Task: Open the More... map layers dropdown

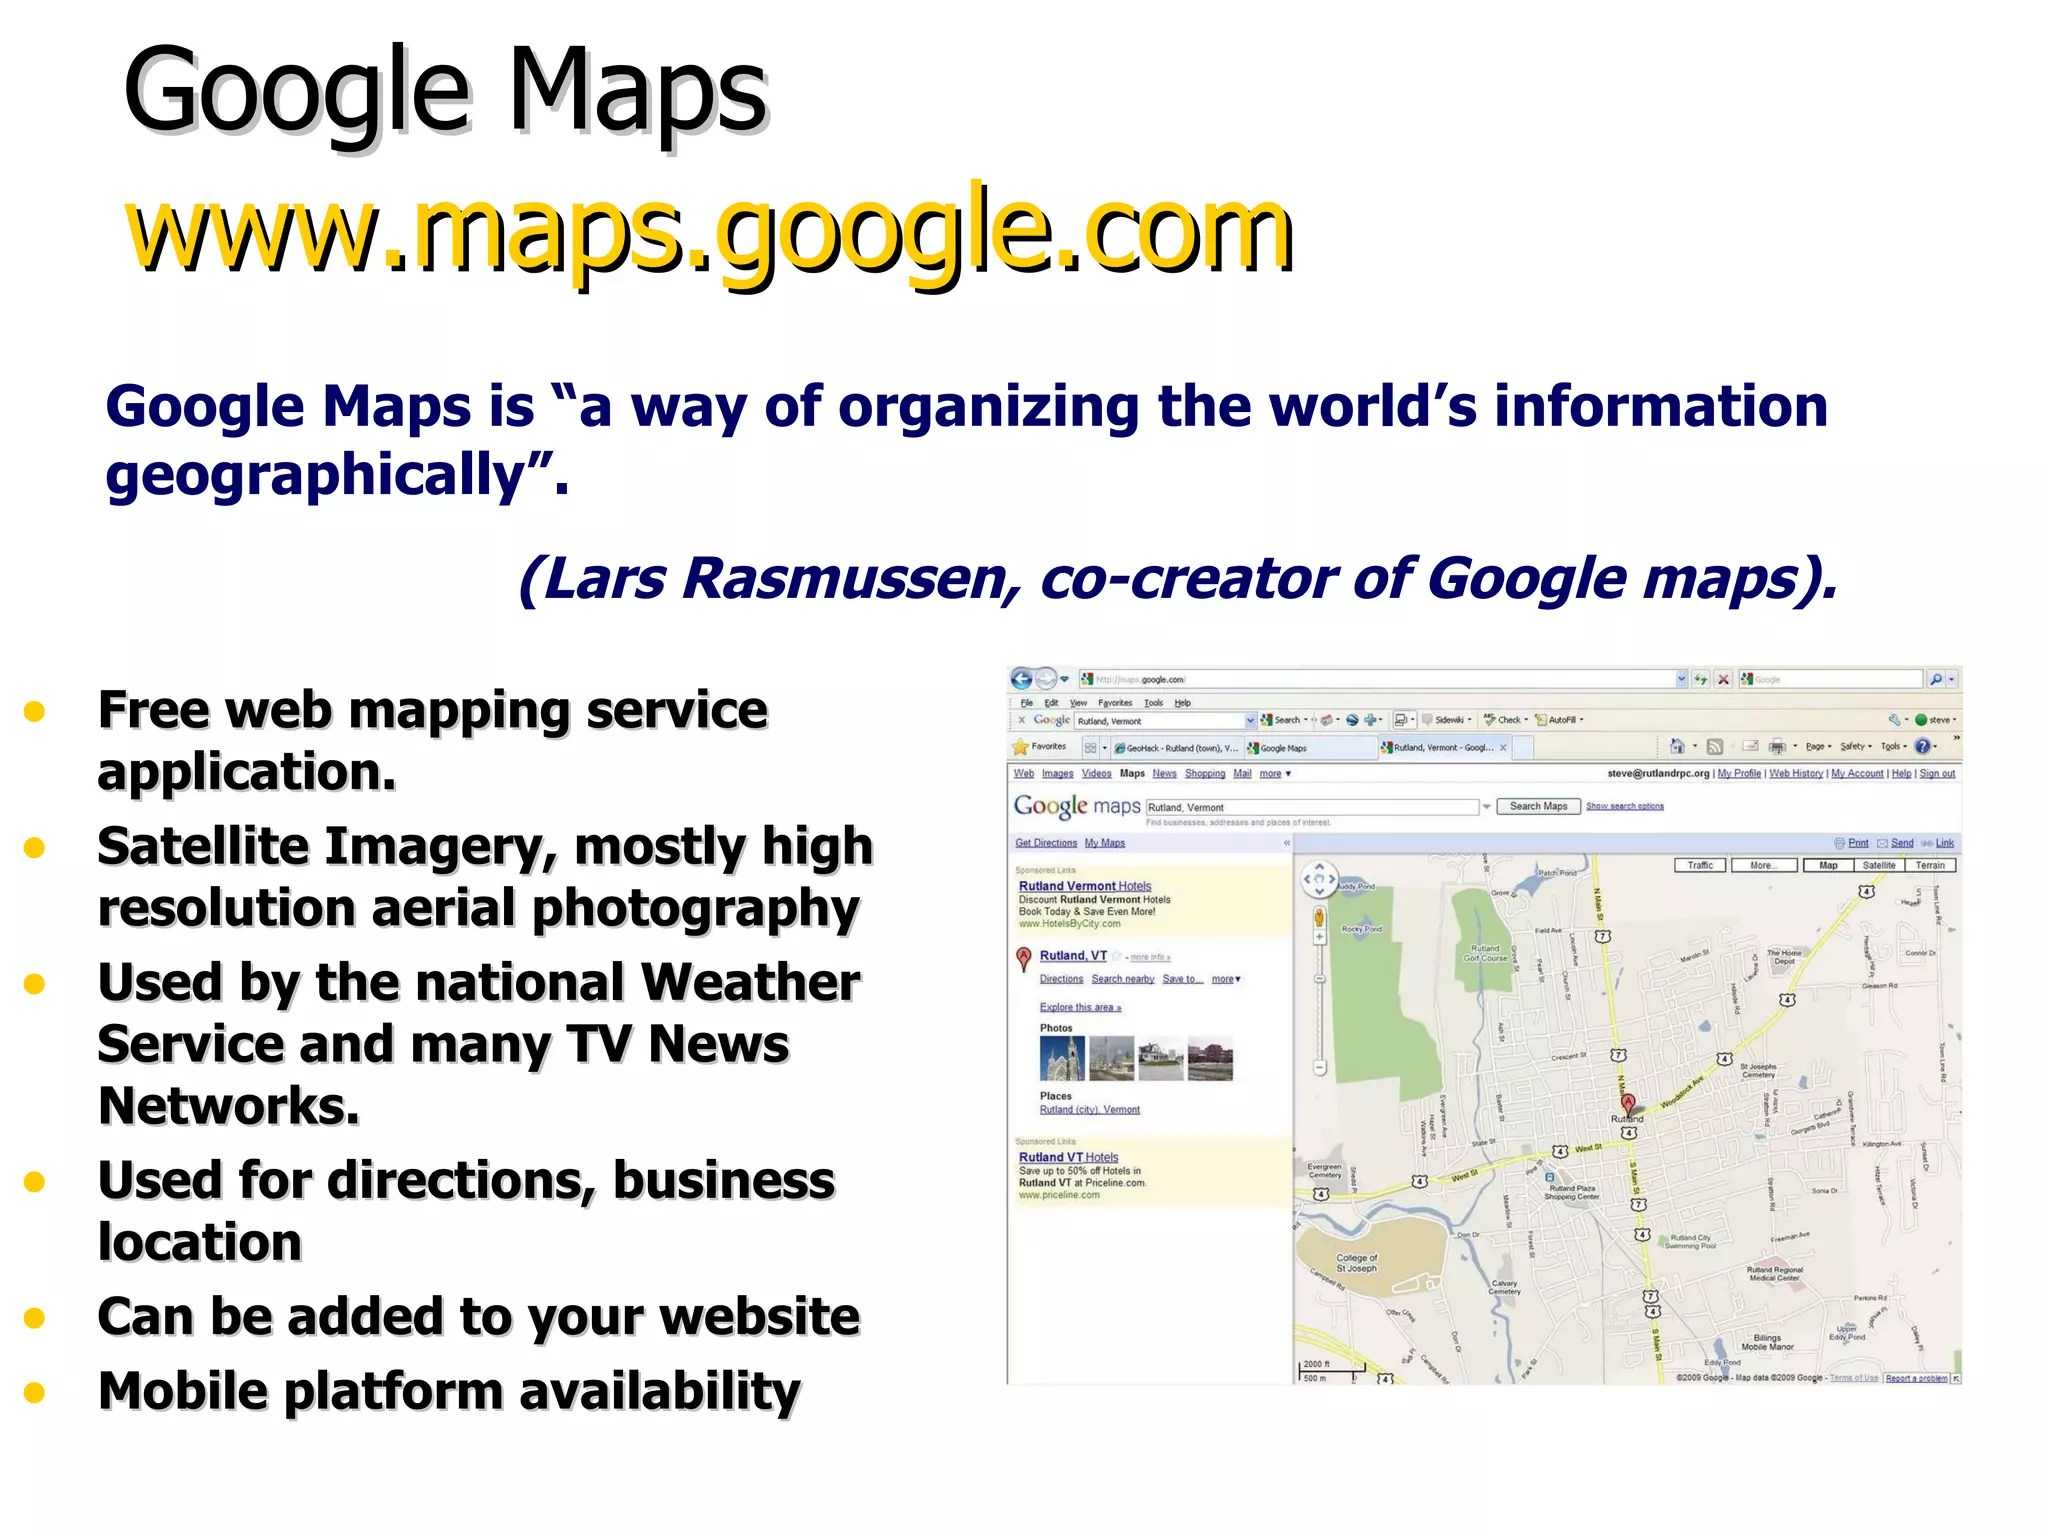Action: (x=1764, y=865)
